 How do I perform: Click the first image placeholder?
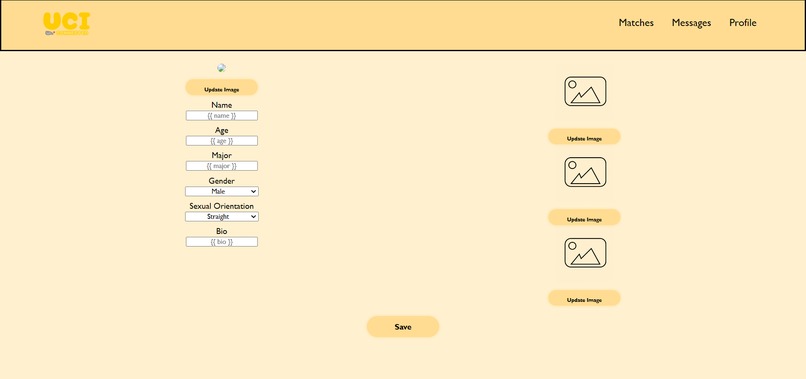coord(585,92)
